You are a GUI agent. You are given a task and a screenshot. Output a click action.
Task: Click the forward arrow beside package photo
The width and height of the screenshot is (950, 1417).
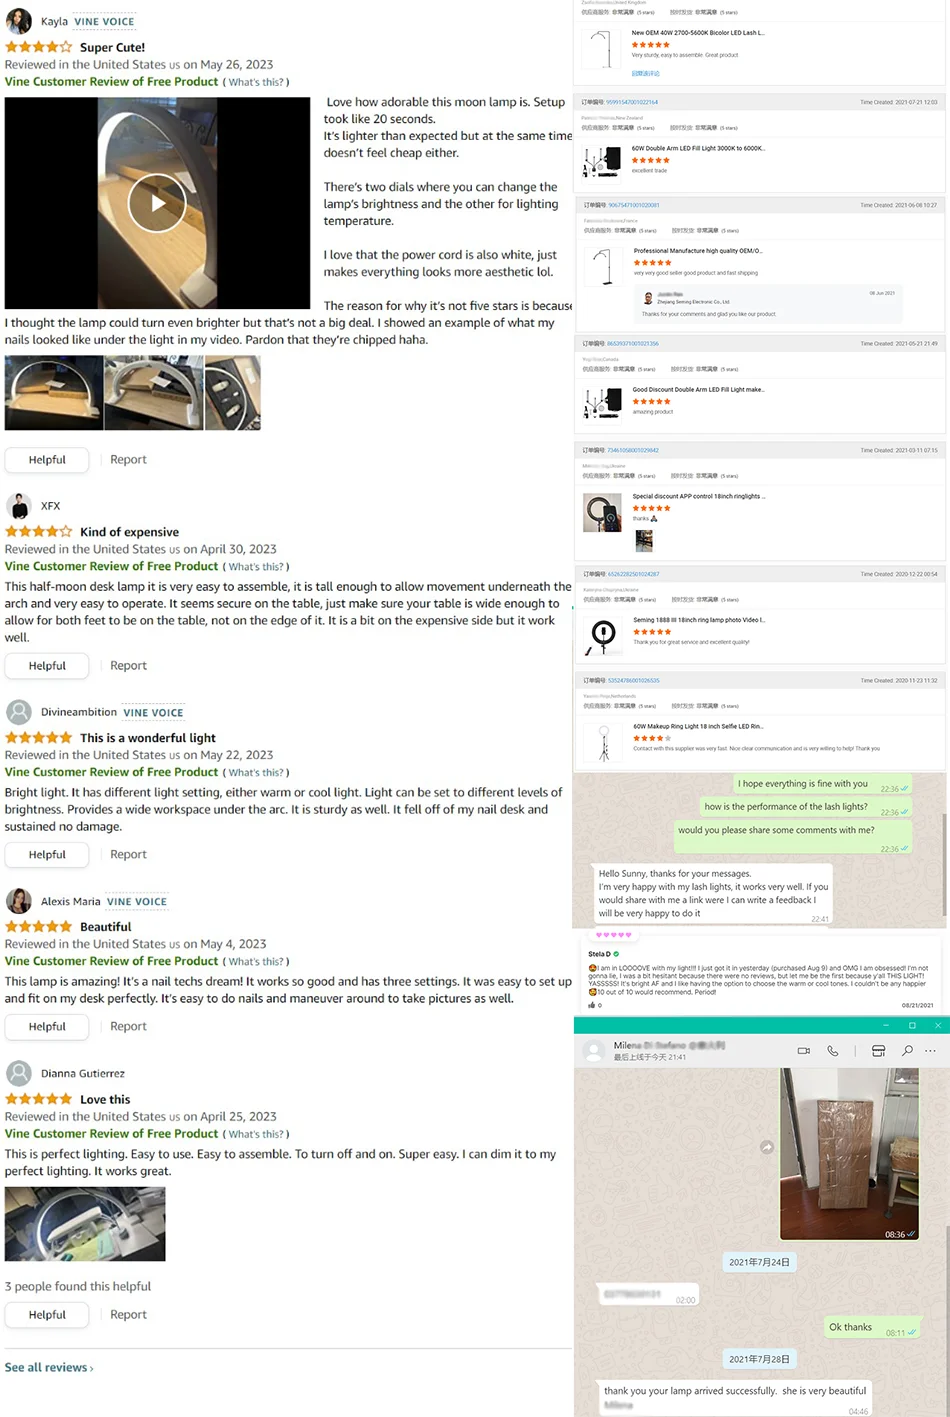pos(767,1147)
